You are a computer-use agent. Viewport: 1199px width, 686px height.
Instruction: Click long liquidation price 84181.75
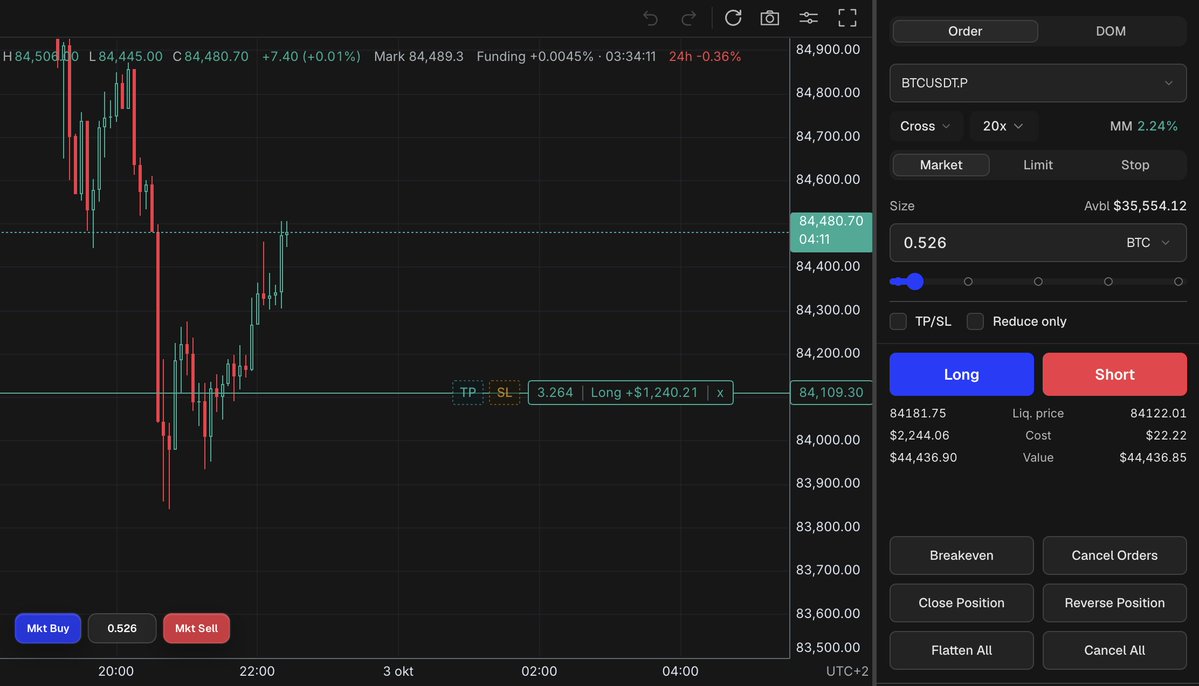[918, 413]
